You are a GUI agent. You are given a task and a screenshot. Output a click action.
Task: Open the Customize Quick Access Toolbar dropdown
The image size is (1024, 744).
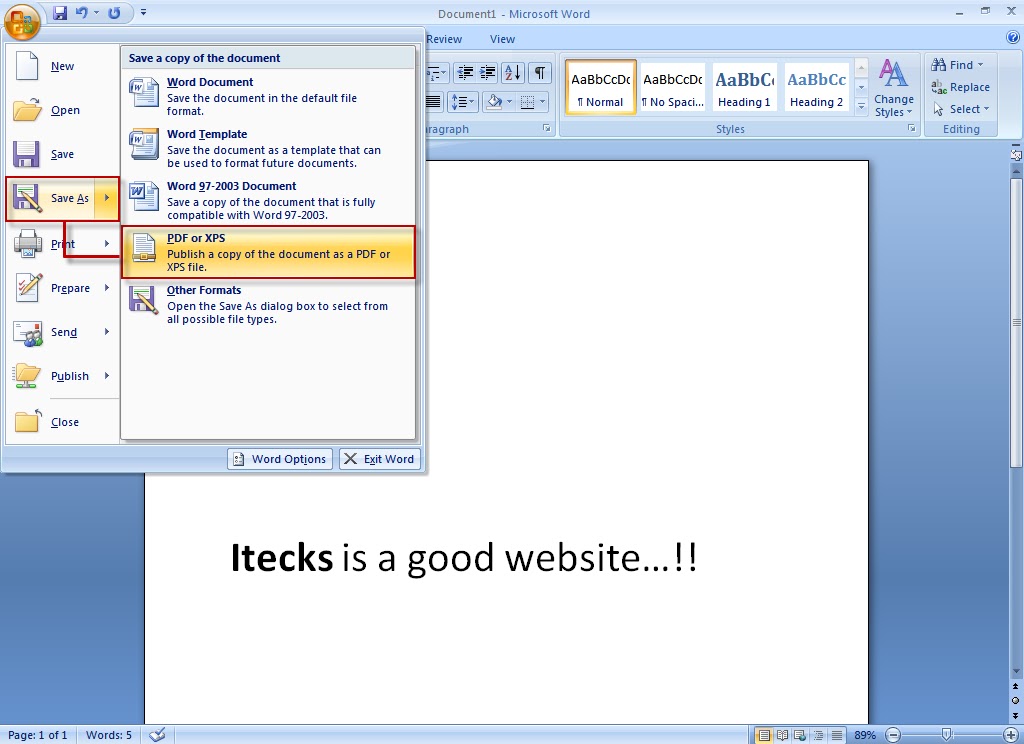pyautogui.click(x=143, y=12)
